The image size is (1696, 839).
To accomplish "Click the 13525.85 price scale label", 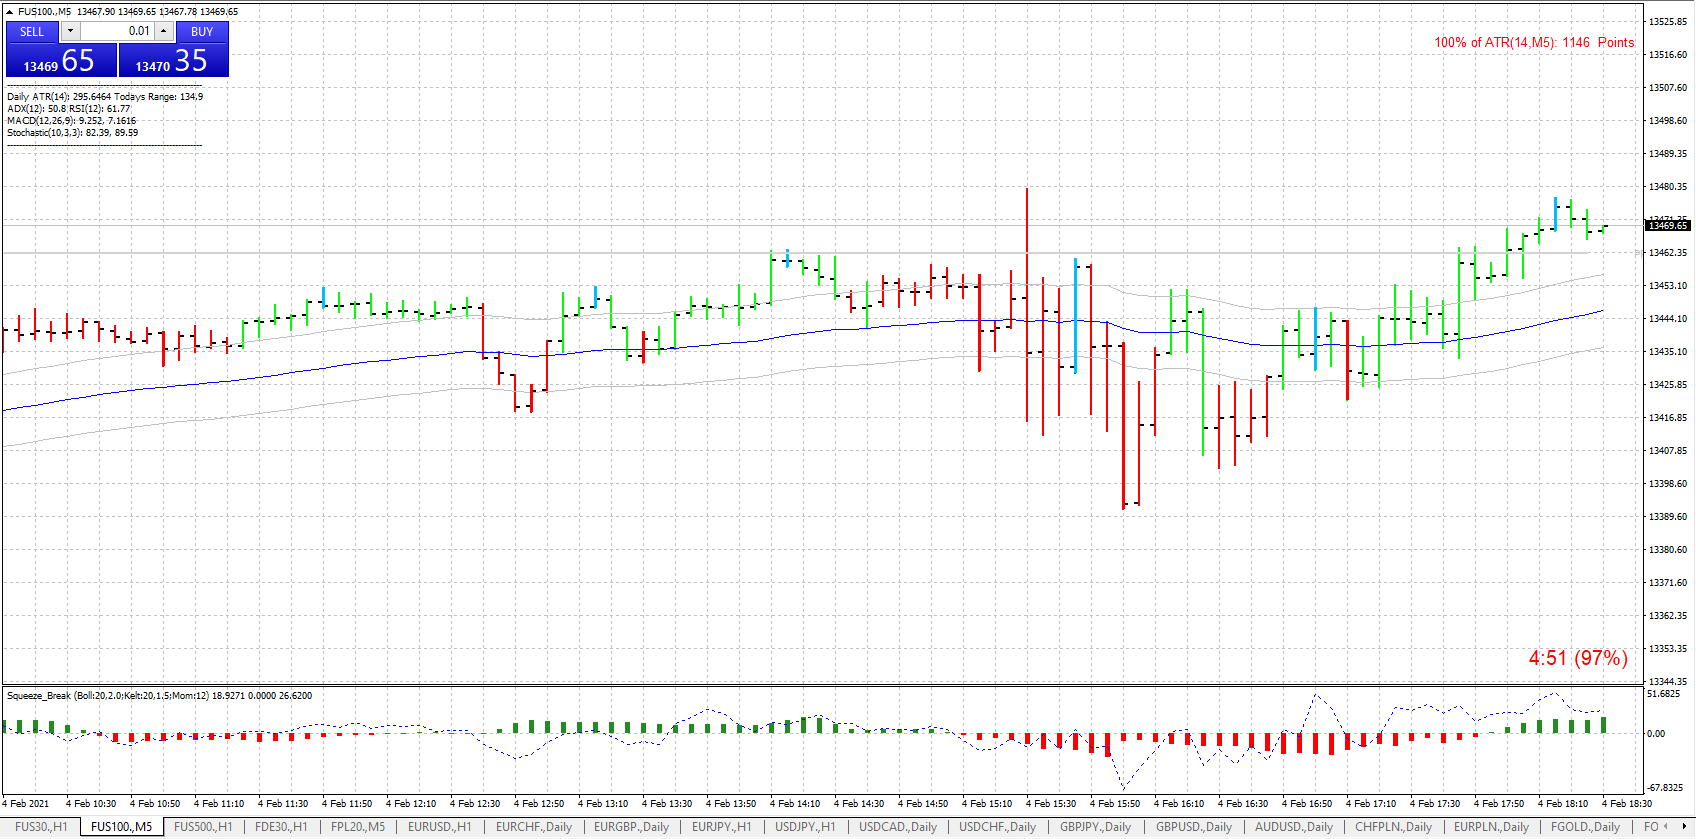I will [1668, 21].
